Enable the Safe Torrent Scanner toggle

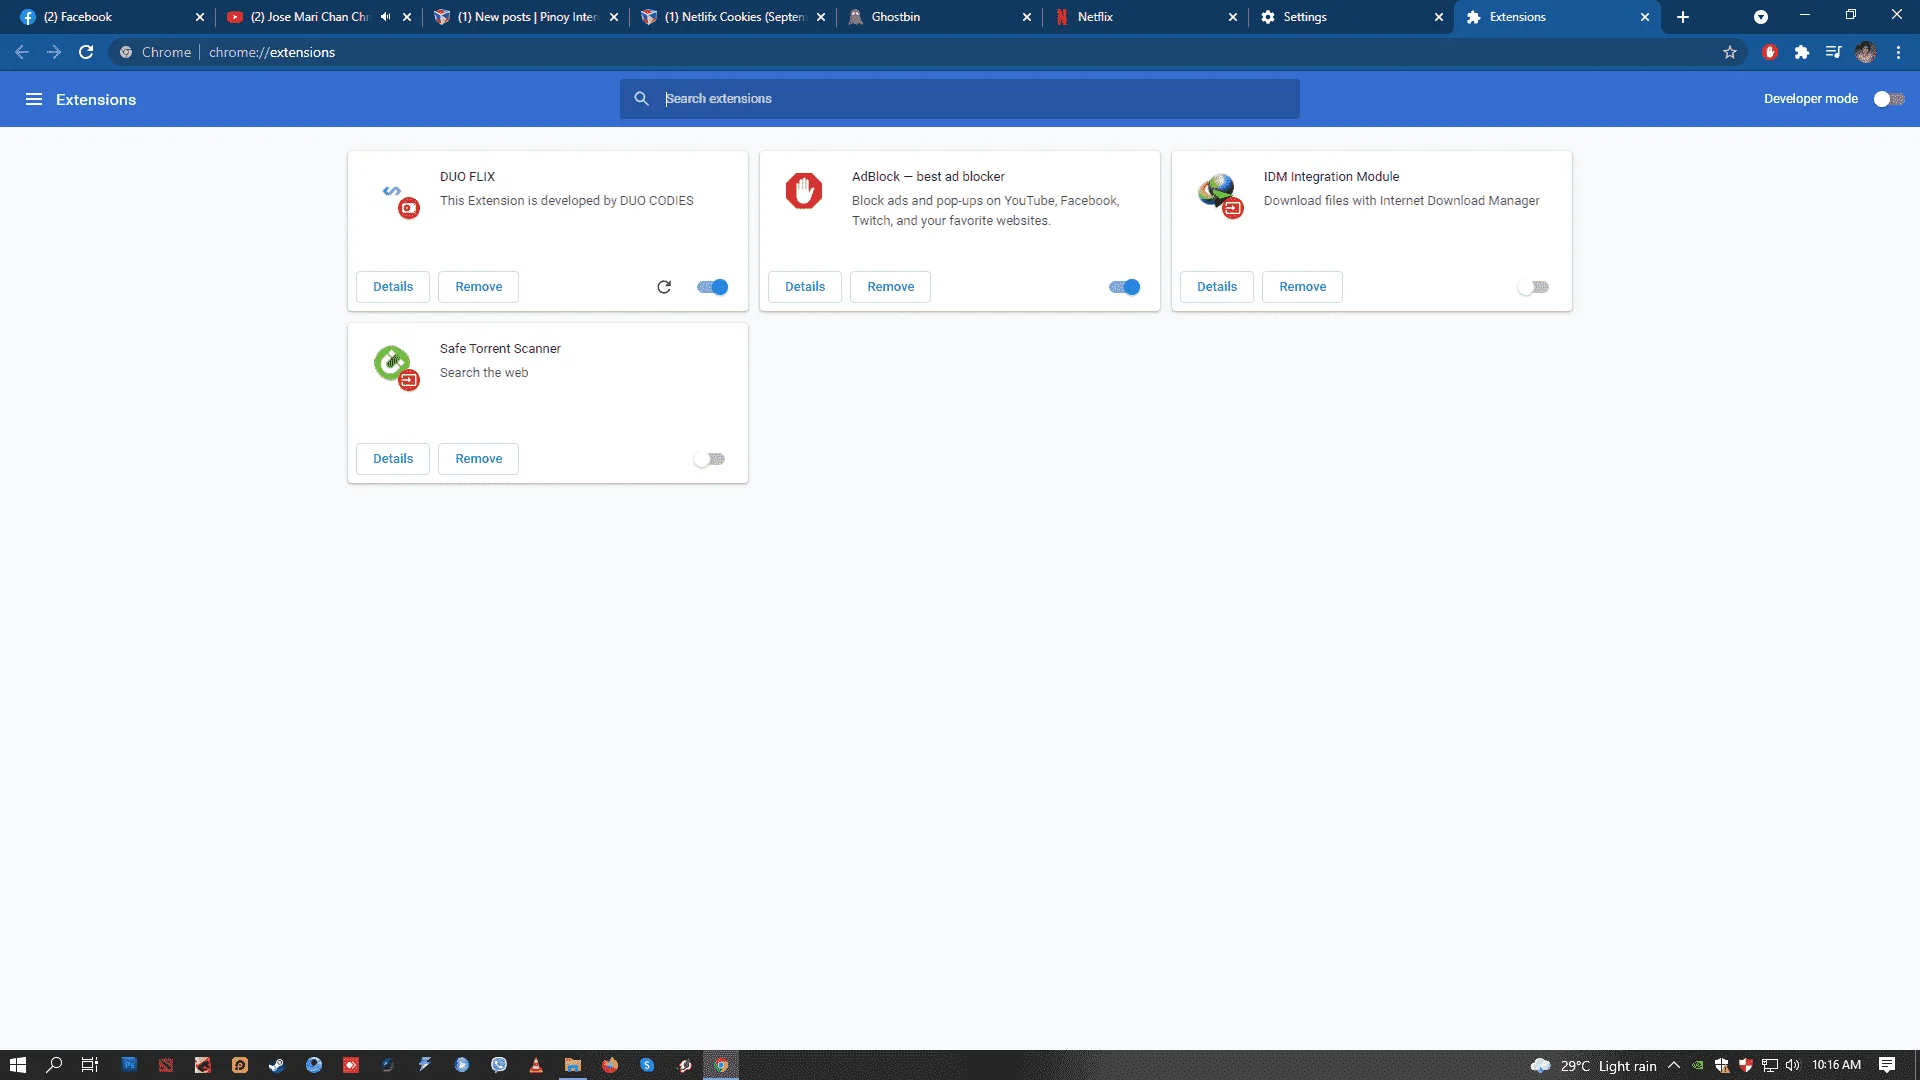[709, 459]
